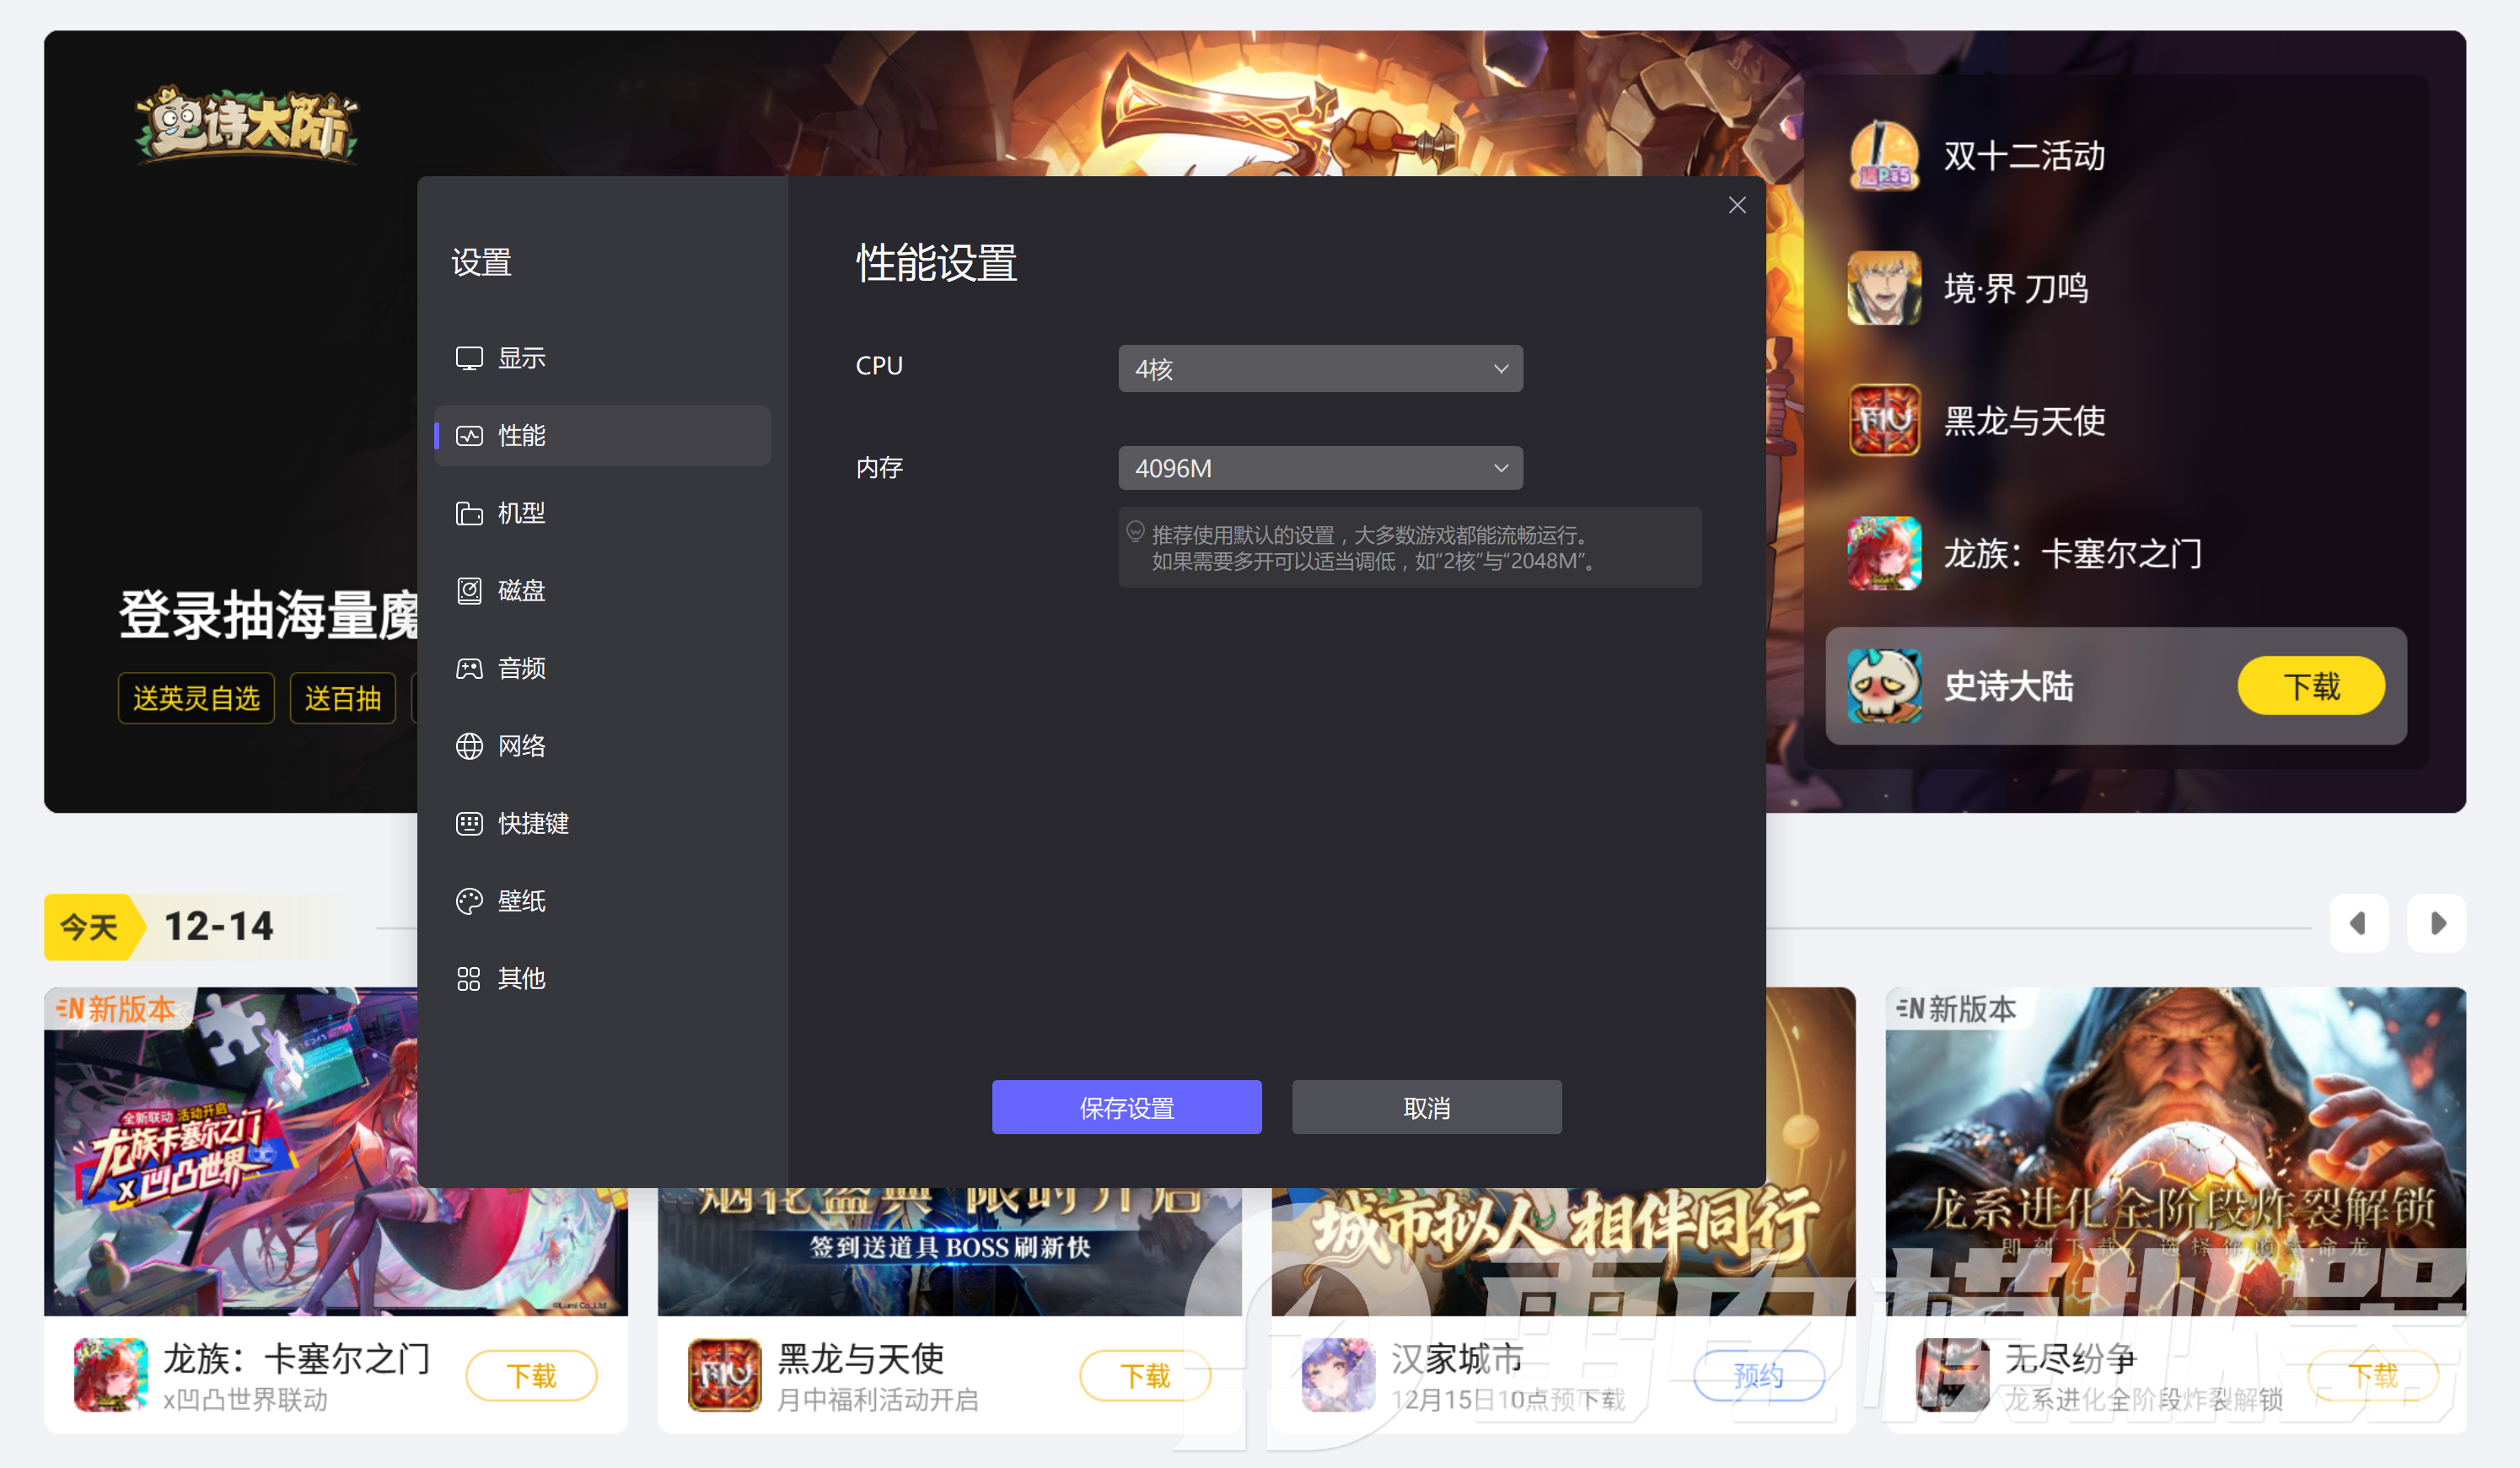Click the Display (显示) monitor icon
The image size is (2520, 1468).
[x=469, y=358]
